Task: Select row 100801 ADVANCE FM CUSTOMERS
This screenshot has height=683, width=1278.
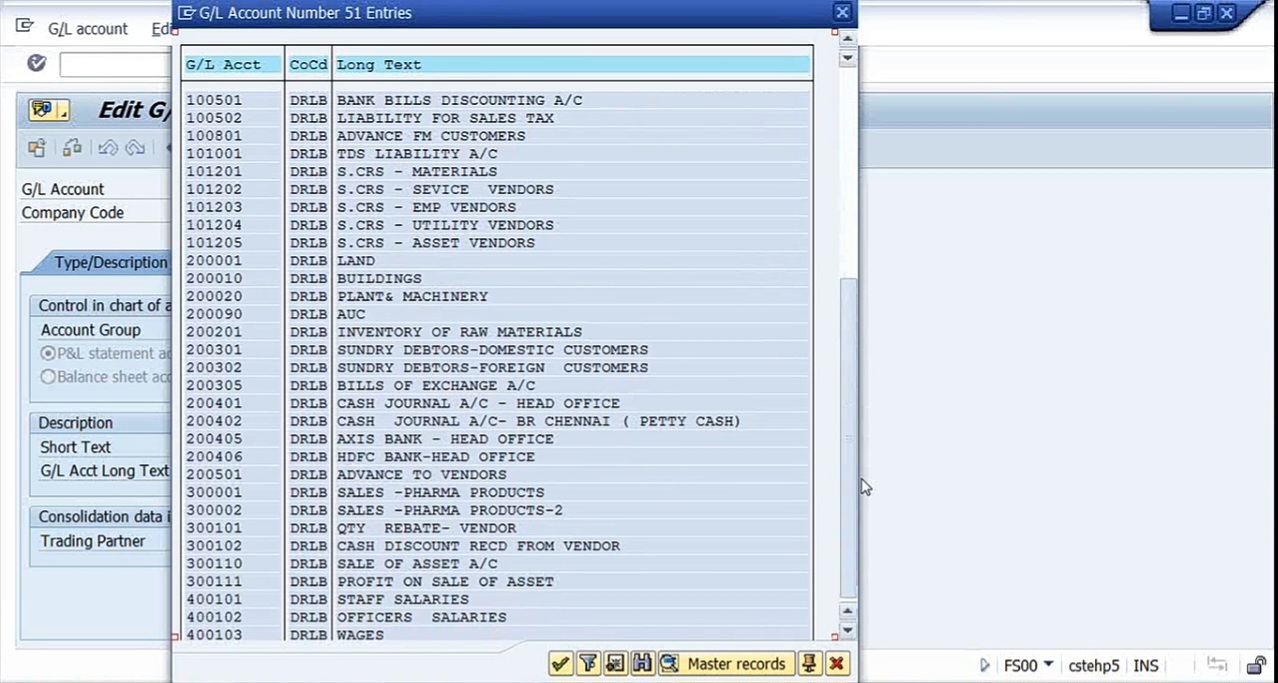Action: (x=497, y=136)
